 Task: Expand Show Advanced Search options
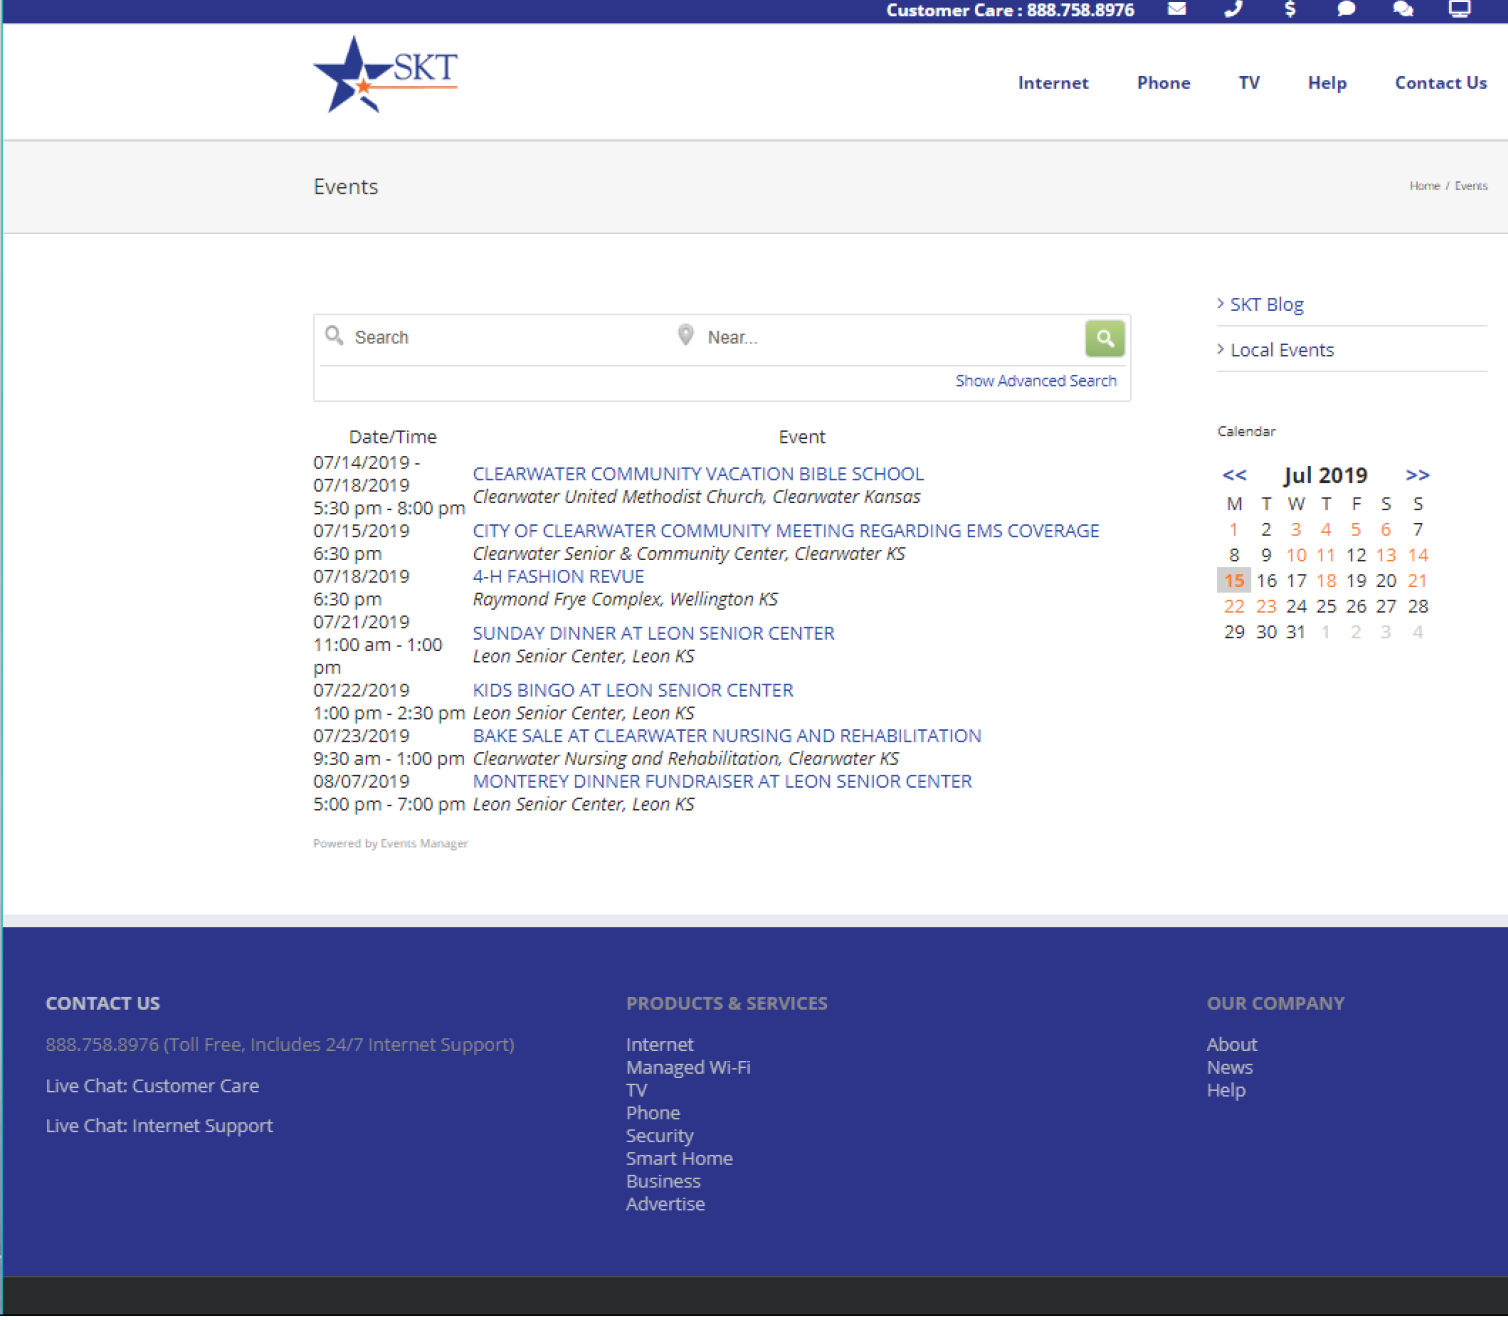pyautogui.click(x=1035, y=381)
